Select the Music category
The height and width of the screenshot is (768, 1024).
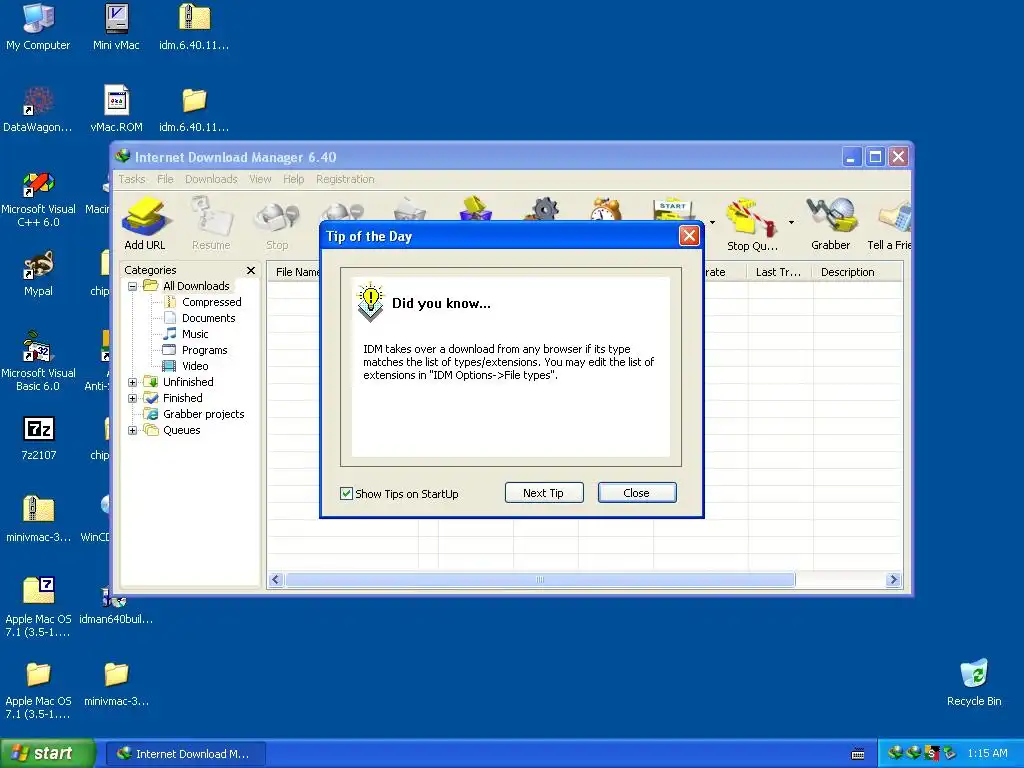coord(195,334)
